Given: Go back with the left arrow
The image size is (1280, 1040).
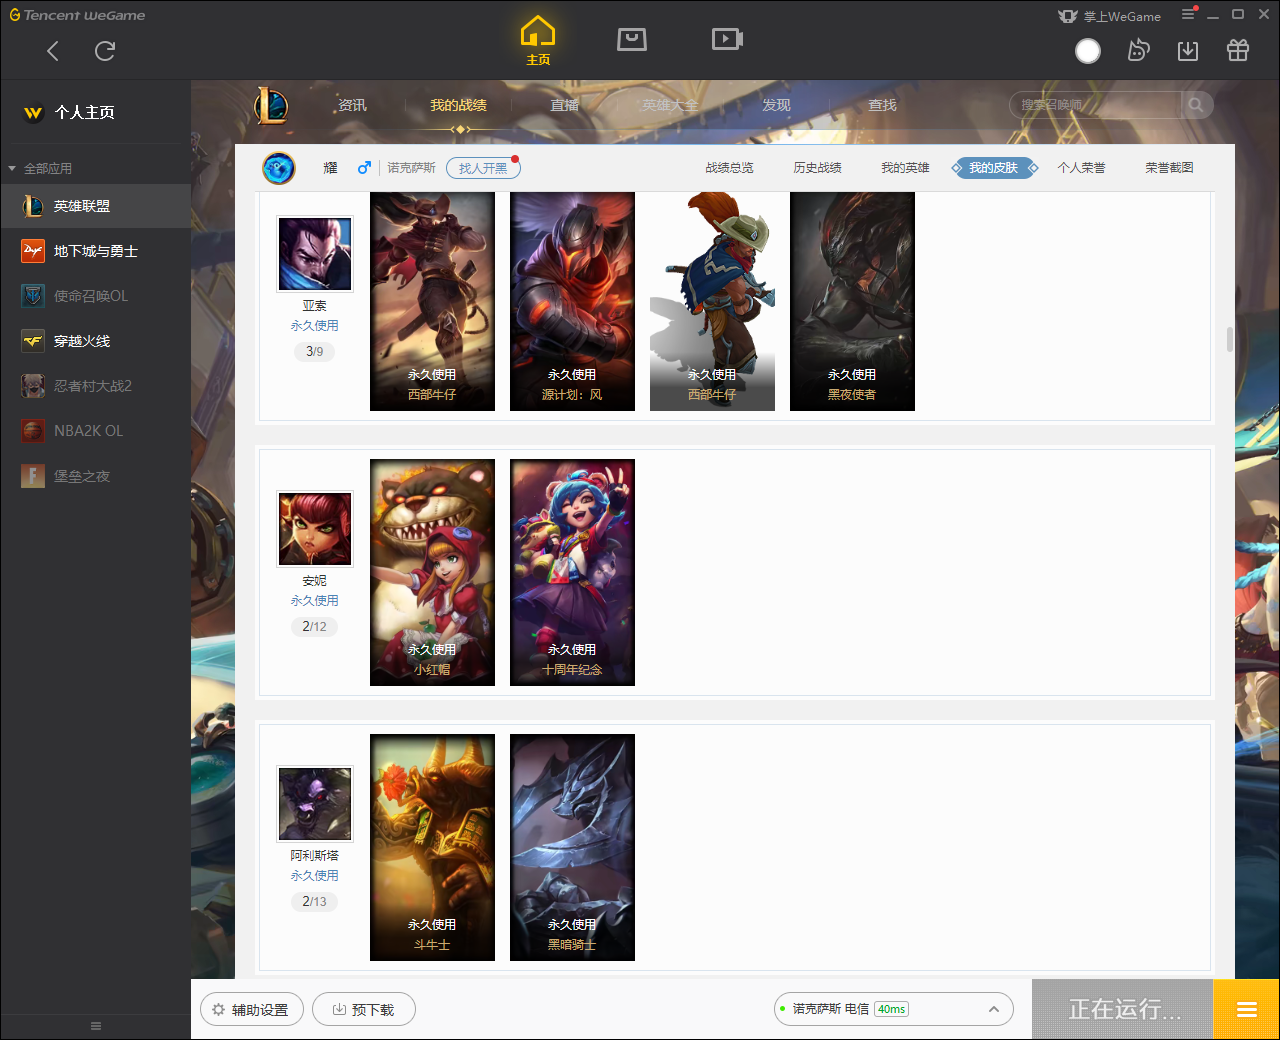Looking at the screenshot, I should pos(53,51).
